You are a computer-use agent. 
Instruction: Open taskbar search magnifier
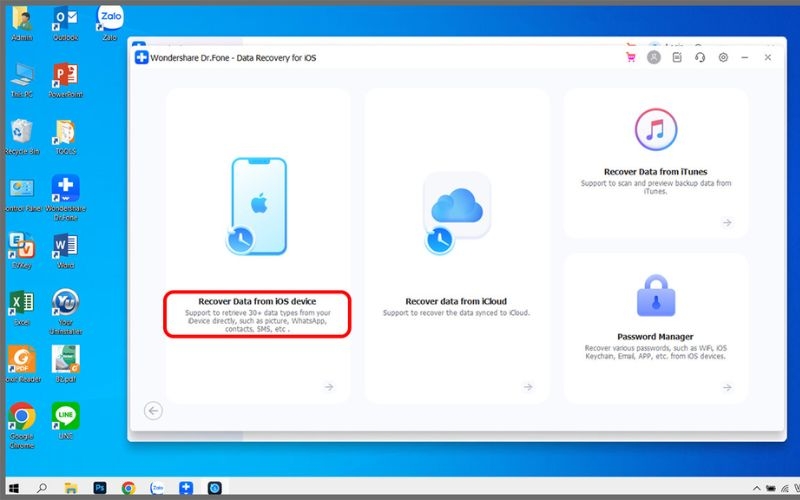[42, 488]
